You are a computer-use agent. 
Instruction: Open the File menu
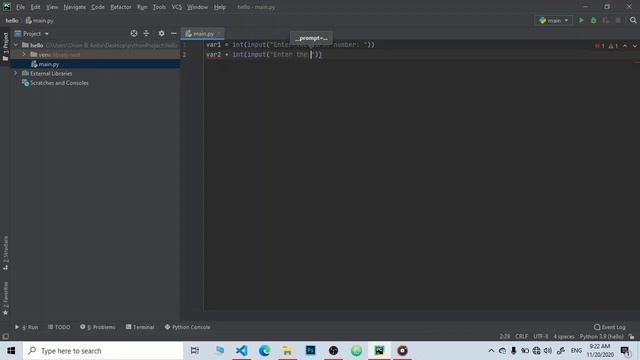point(20,7)
